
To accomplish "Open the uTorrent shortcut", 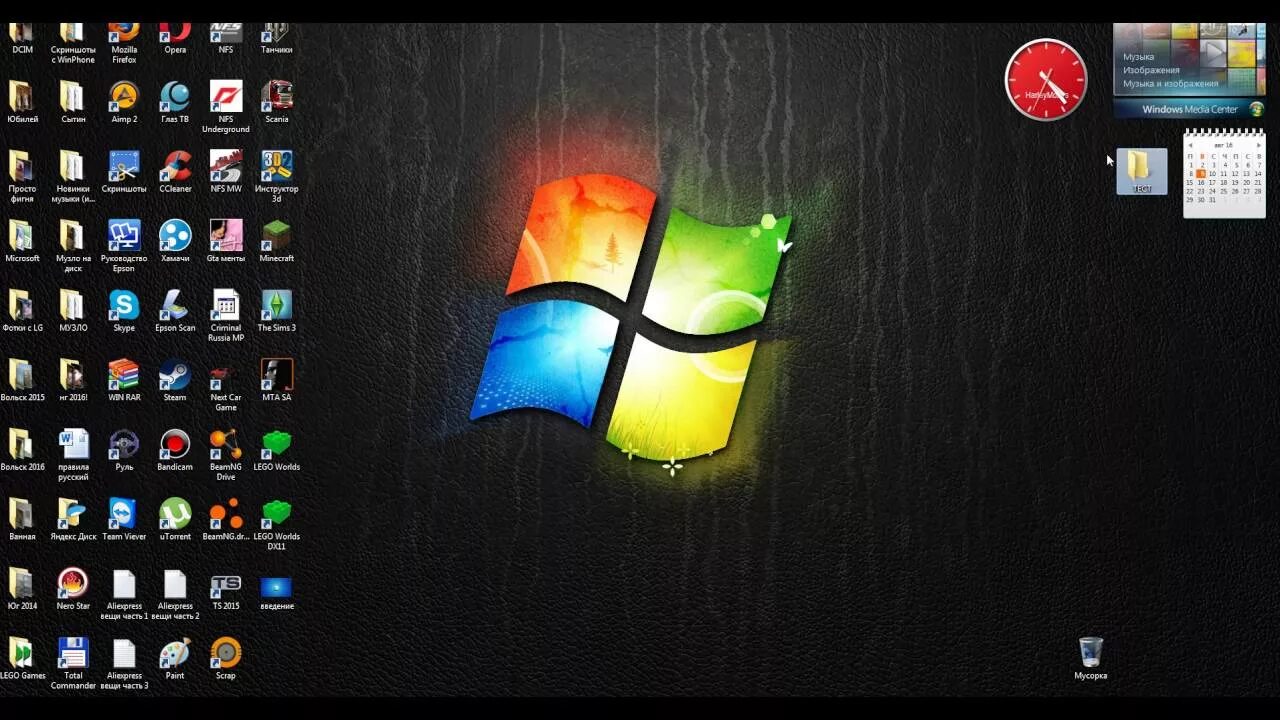I will [175, 519].
